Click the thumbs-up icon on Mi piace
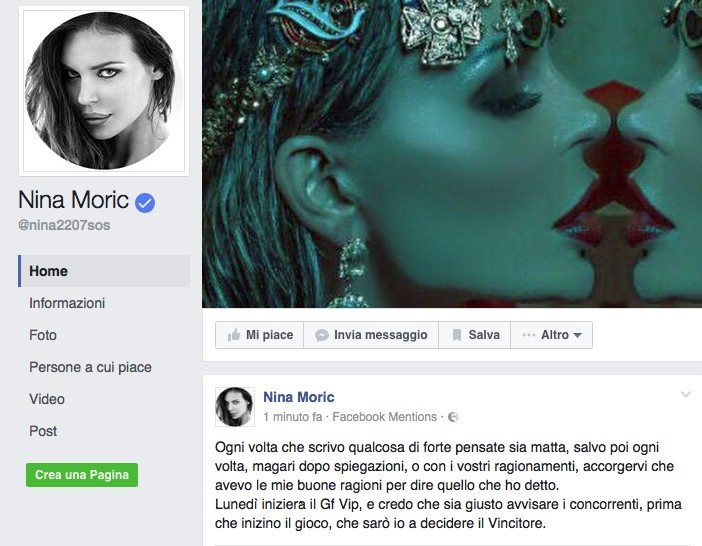 pos(234,335)
